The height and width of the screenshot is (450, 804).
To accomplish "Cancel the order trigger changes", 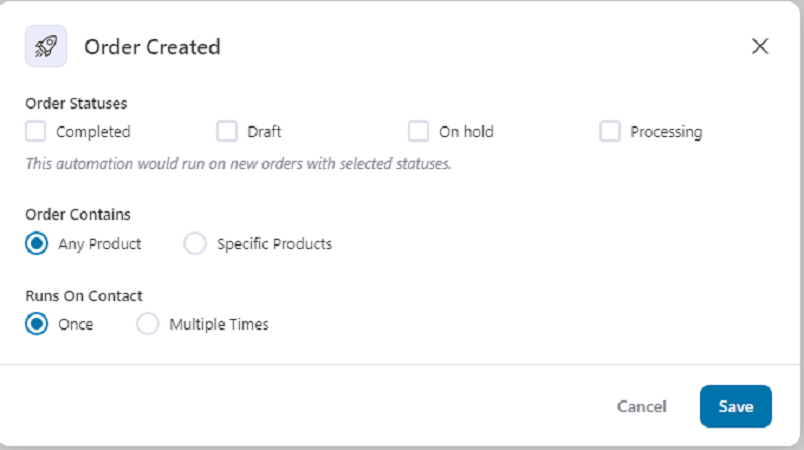I will pyautogui.click(x=641, y=406).
